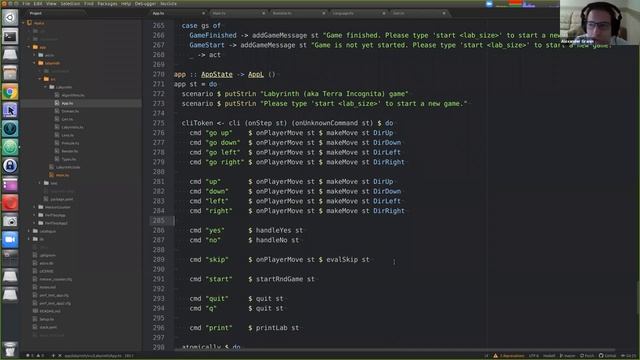The width and height of the screenshot is (640, 360).
Task: Open the Ubuntu dash launcher icon
Action: (10, 18)
